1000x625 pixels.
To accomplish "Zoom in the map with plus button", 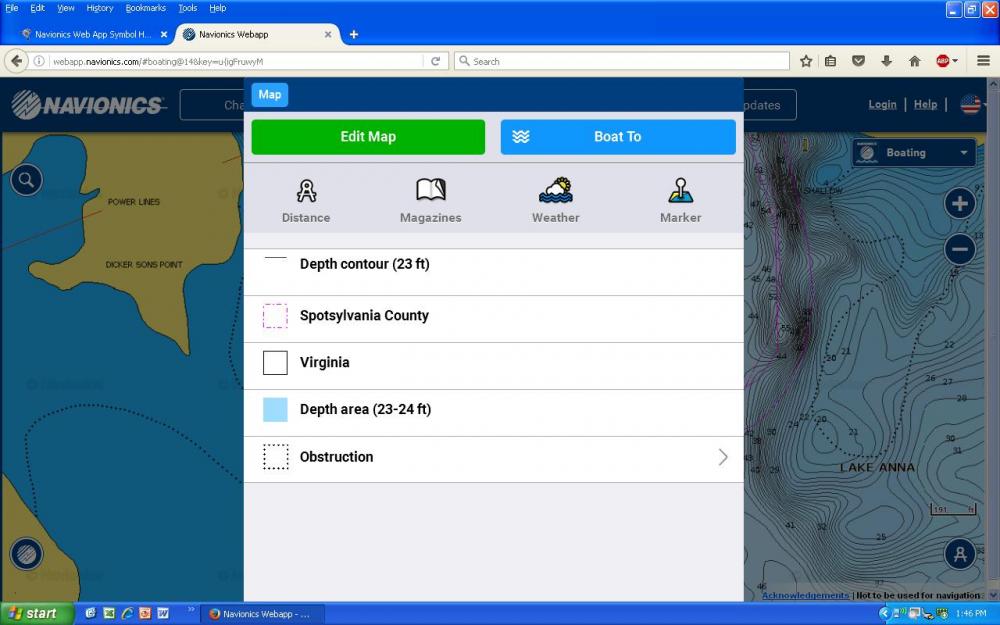I will point(960,204).
